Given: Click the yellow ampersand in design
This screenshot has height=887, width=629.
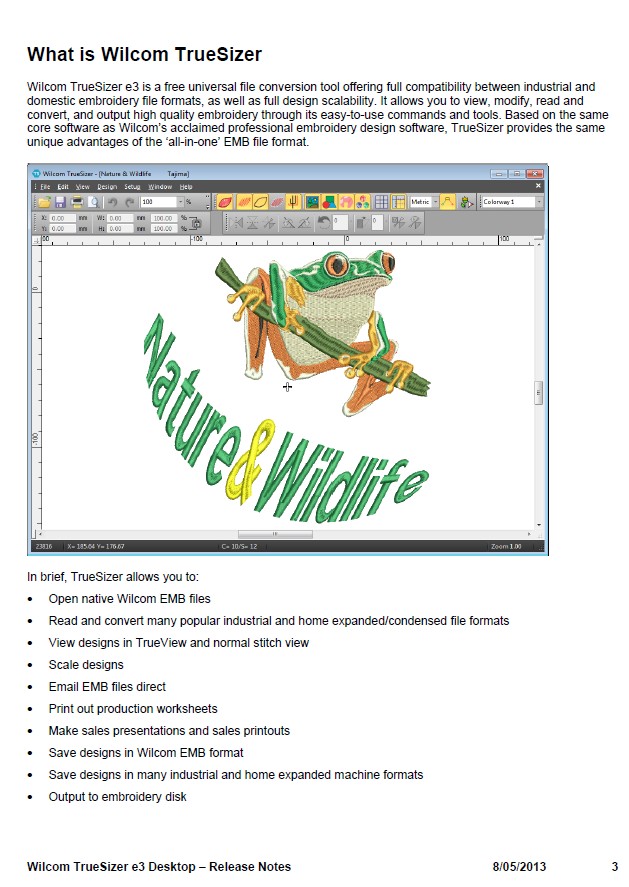Looking at the screenshot, I should [x=251, y=460].
